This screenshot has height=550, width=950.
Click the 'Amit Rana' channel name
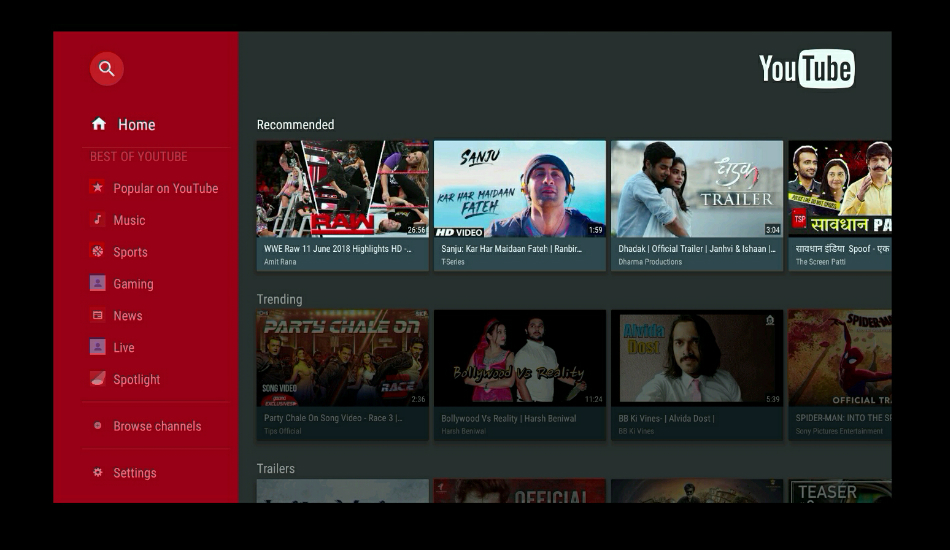280,262
